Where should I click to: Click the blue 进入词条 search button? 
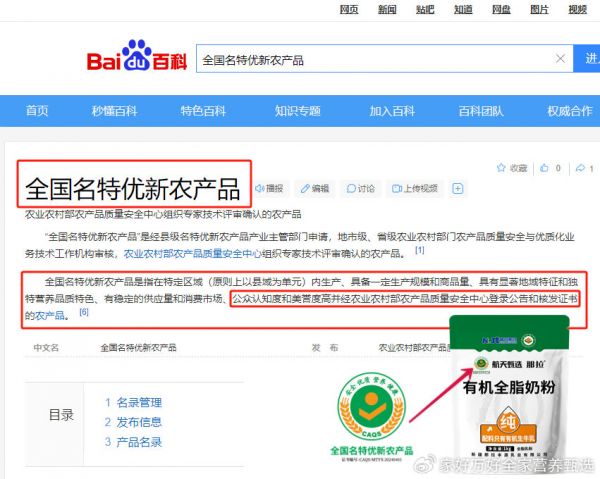(x=589, y=59)
